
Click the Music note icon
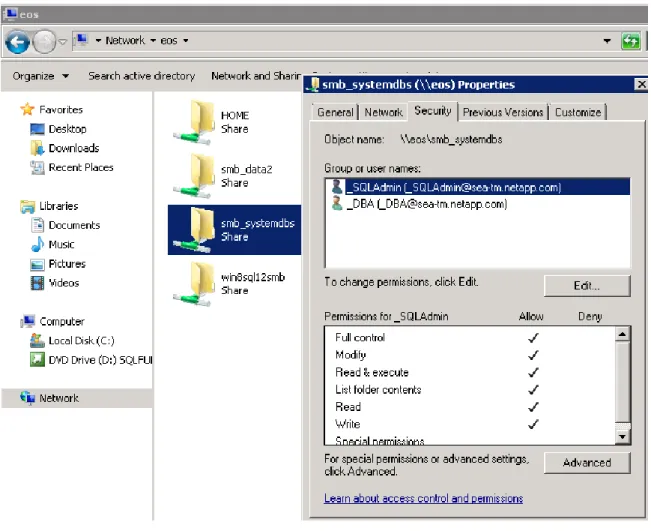pos(37,244)
